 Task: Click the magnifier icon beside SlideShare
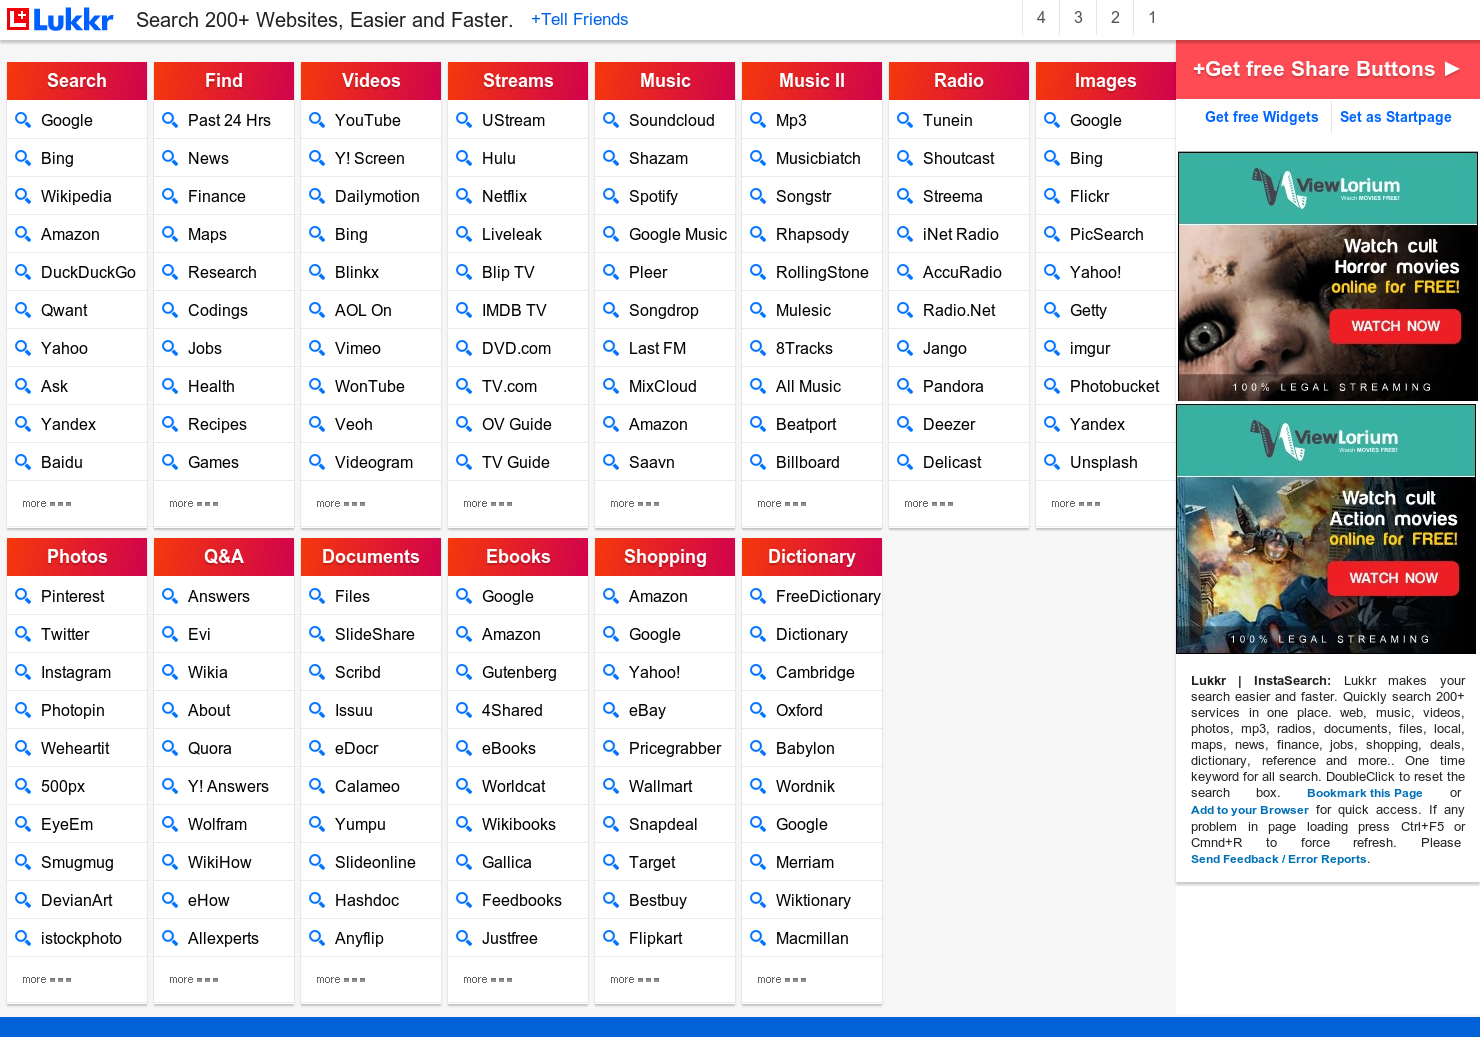pyautogui.click(x=317, y=634)
